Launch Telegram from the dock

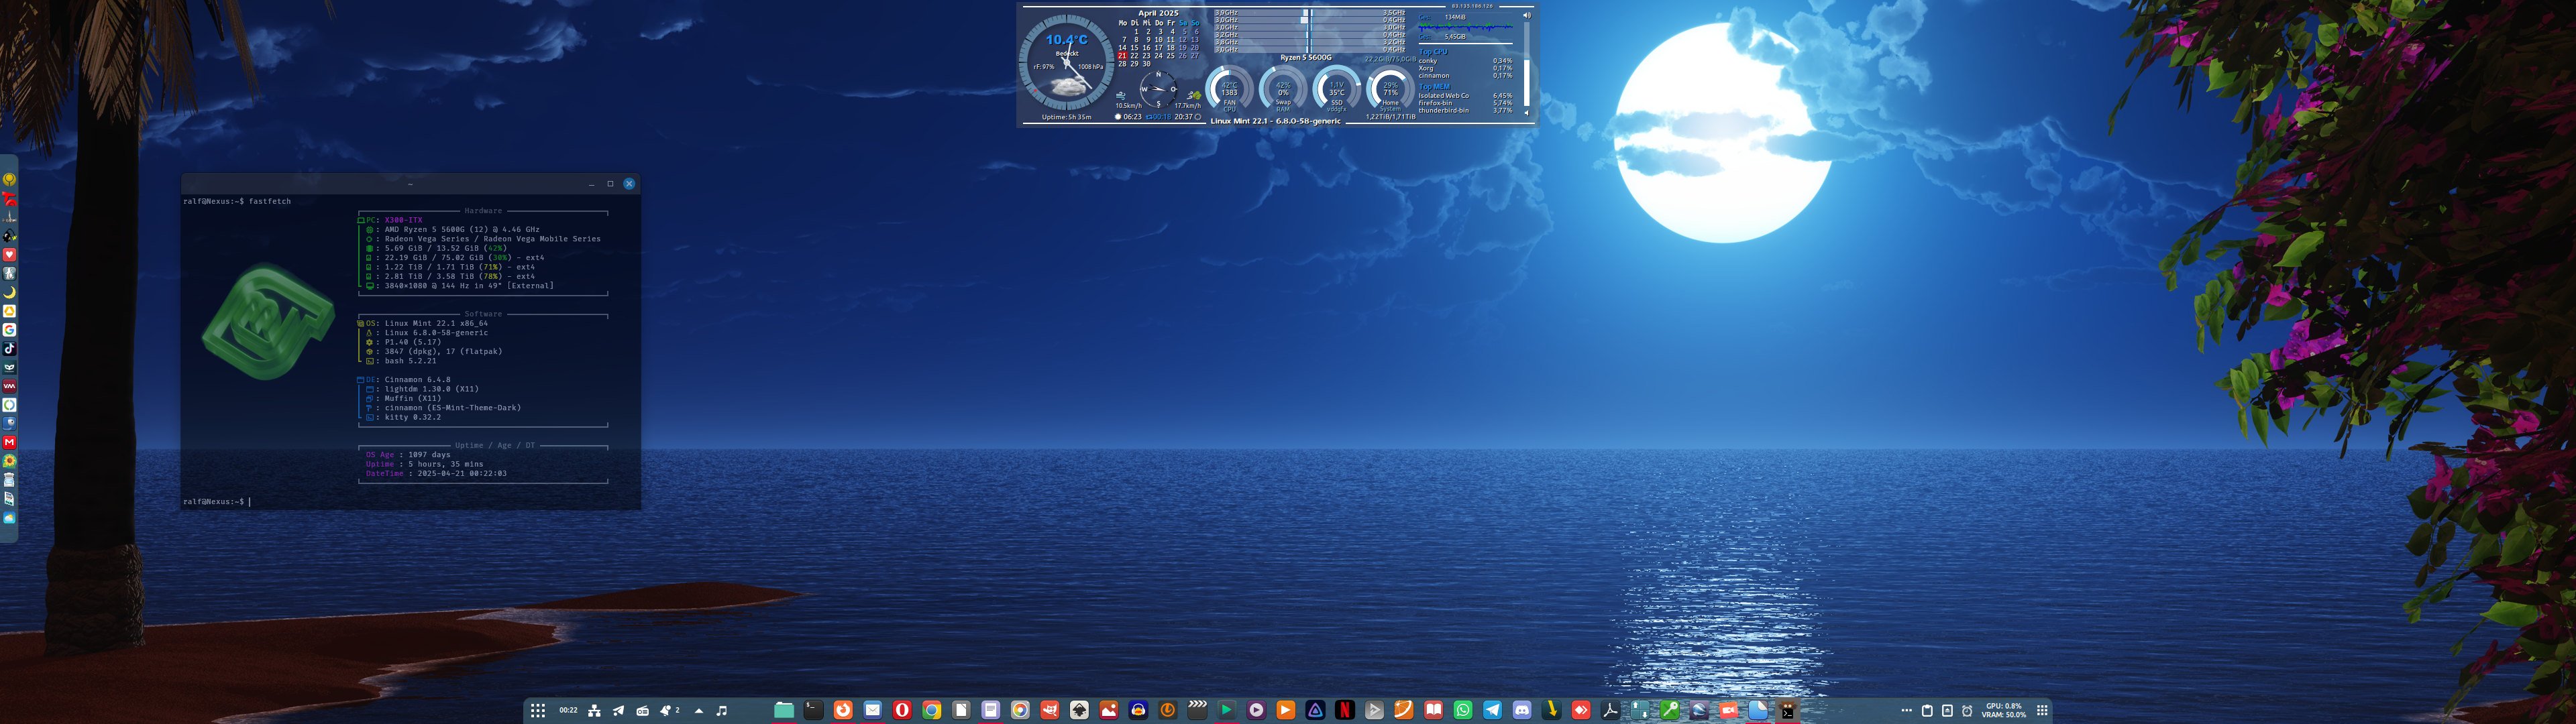[x=1492, y=710]
